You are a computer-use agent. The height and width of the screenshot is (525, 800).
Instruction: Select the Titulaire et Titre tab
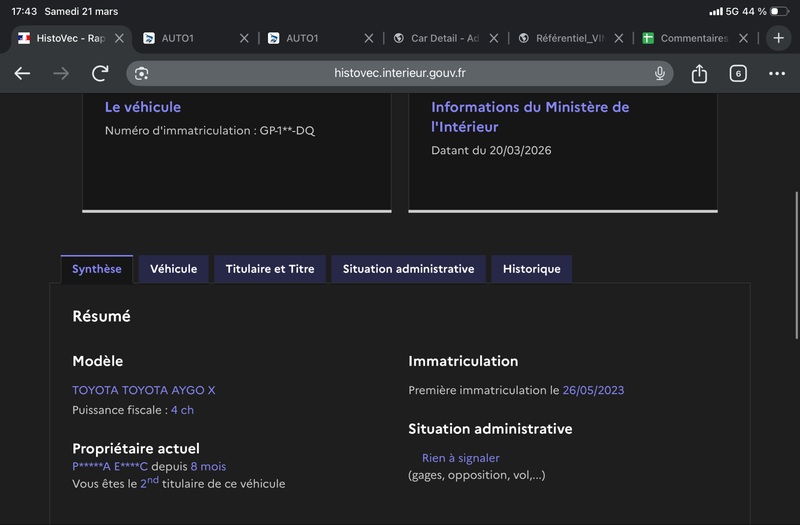click(270, 269)
